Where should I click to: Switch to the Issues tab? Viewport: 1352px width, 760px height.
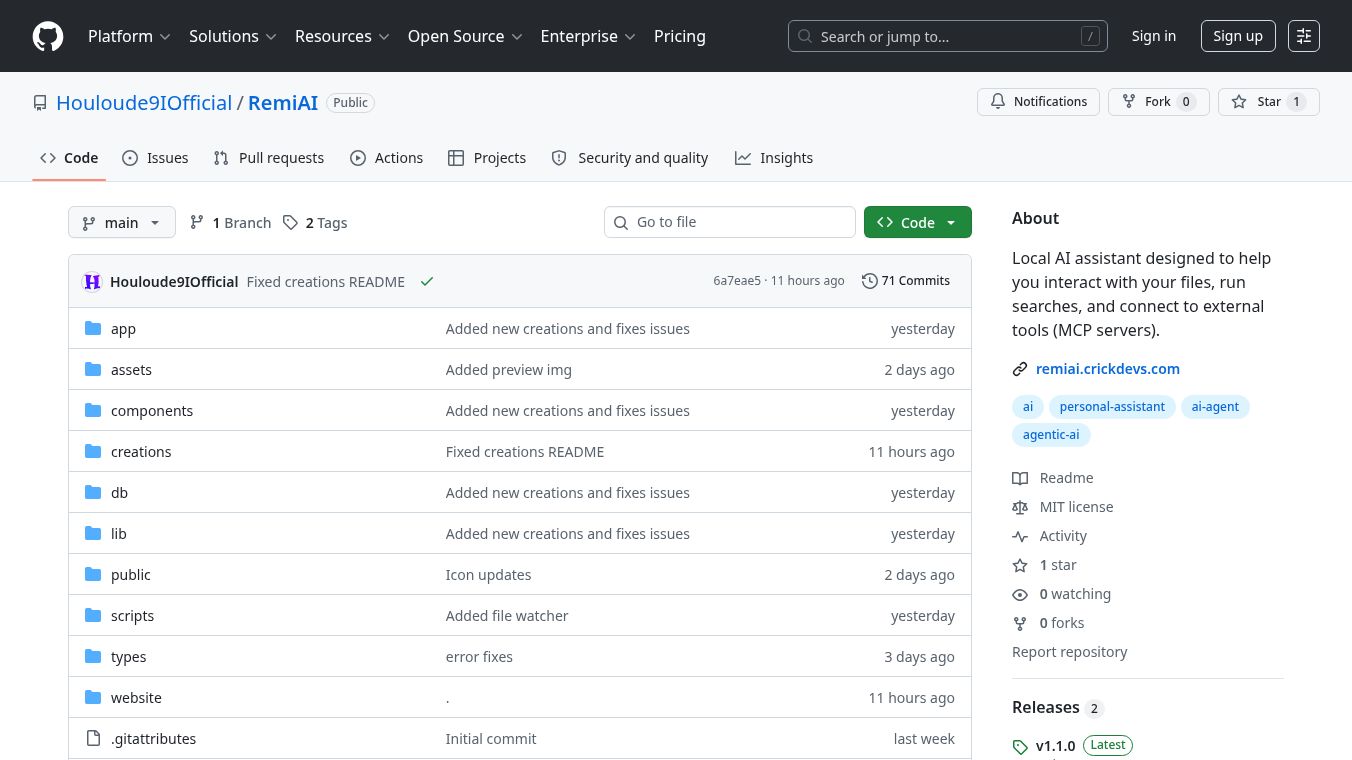tap(155, 158)
